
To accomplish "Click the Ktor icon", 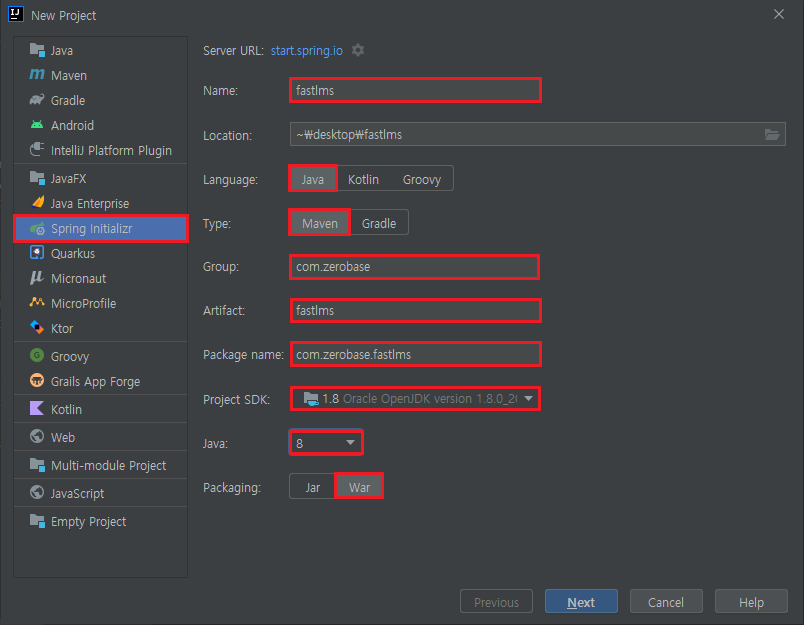I will click(x=37, y=327).
